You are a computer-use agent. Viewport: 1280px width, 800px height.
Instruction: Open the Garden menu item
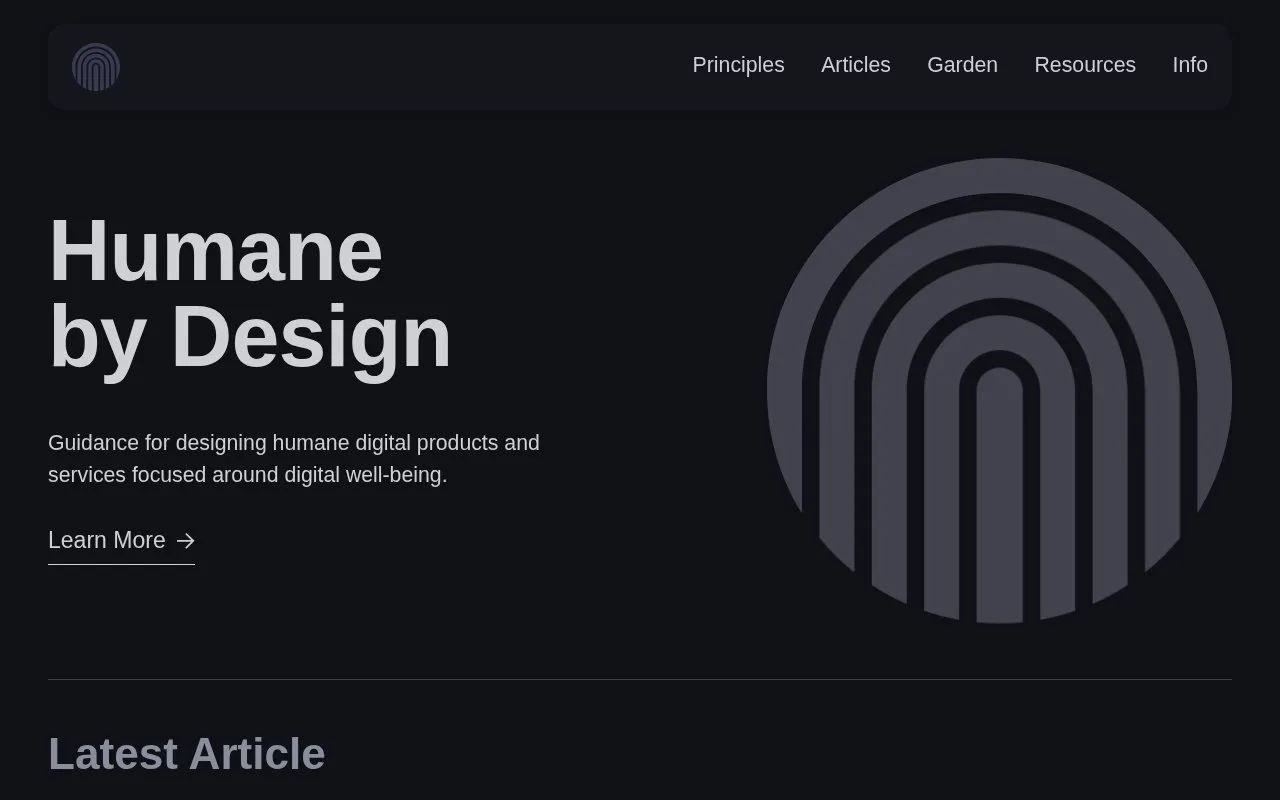(962, 65)
